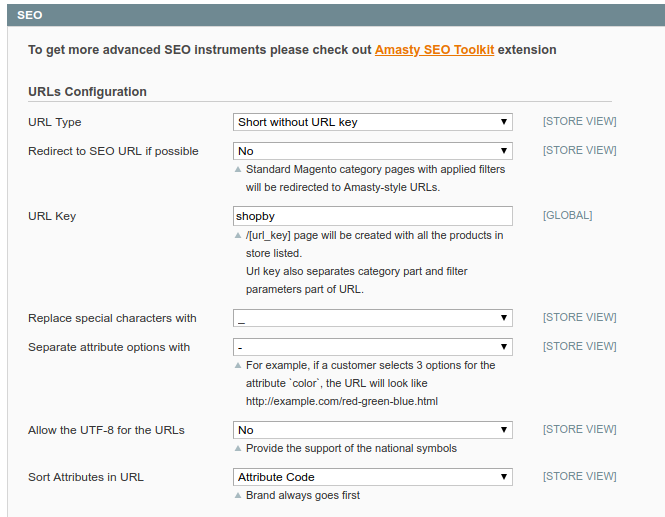Open the Amasty SEO Toolkit link
The width and height of the screenshot is (665, 517).
pos(434,49)
